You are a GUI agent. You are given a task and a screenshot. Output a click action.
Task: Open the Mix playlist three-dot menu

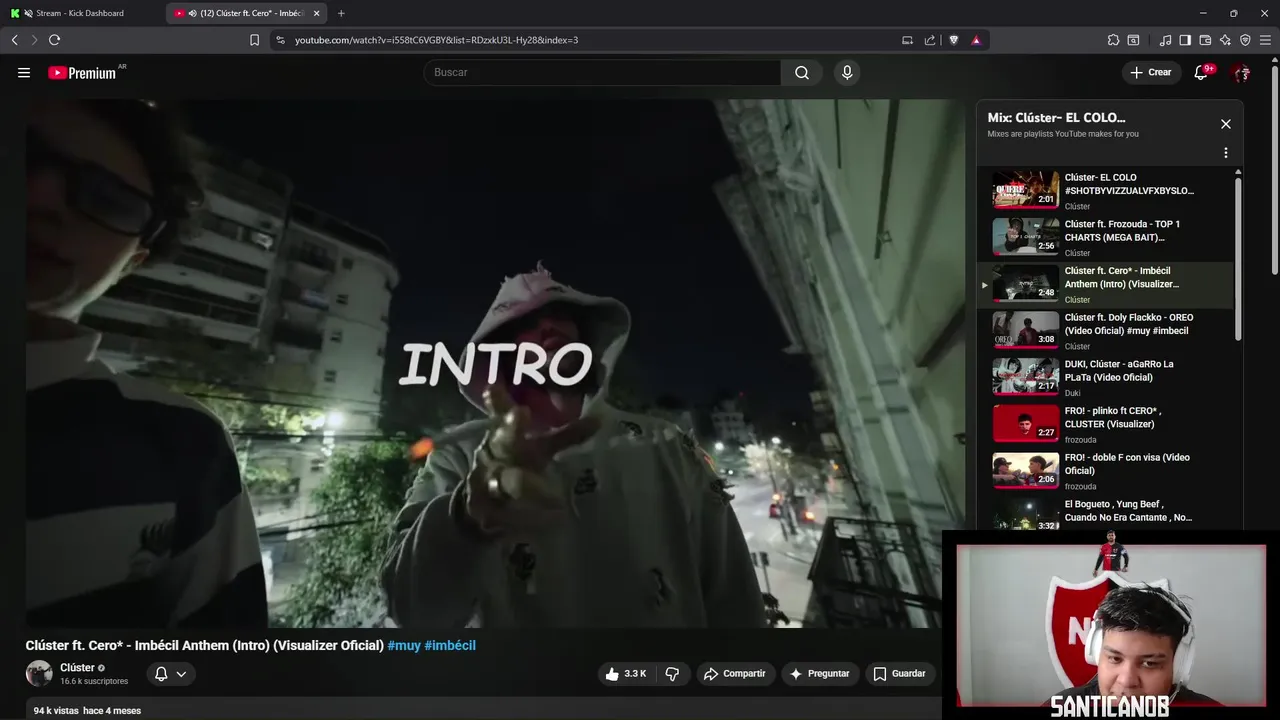coord(1226,153)
